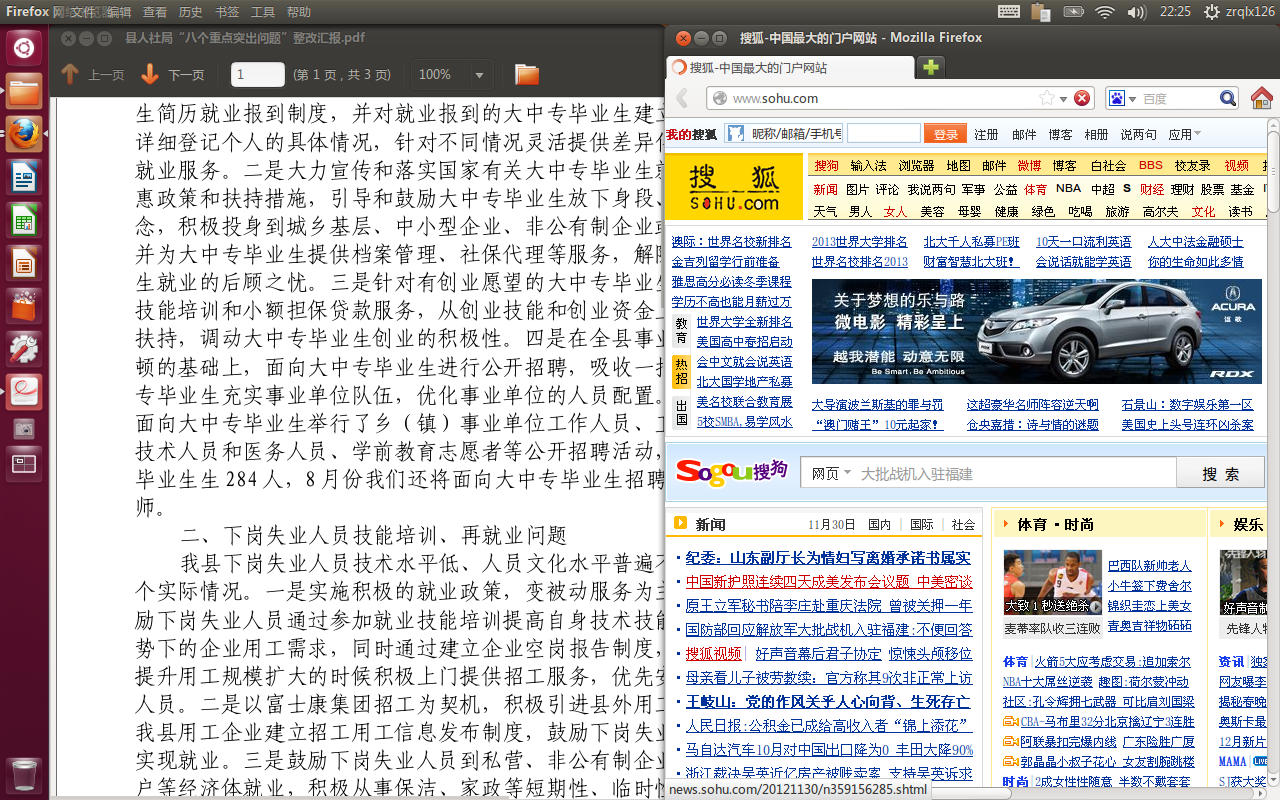Open the Trash in the launcher

pos(24,774)
